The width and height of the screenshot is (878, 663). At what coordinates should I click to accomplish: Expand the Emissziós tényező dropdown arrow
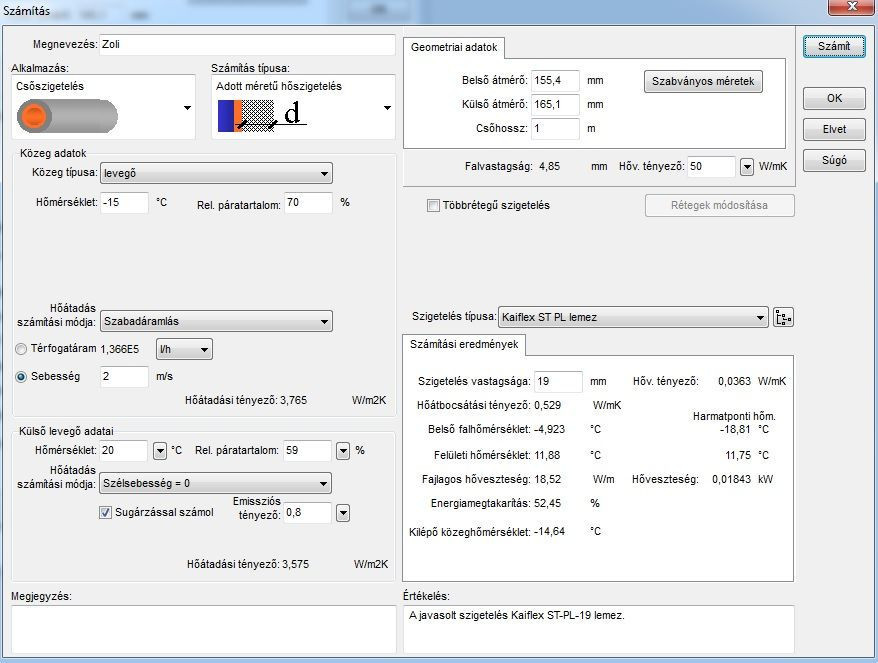(343, 513)
